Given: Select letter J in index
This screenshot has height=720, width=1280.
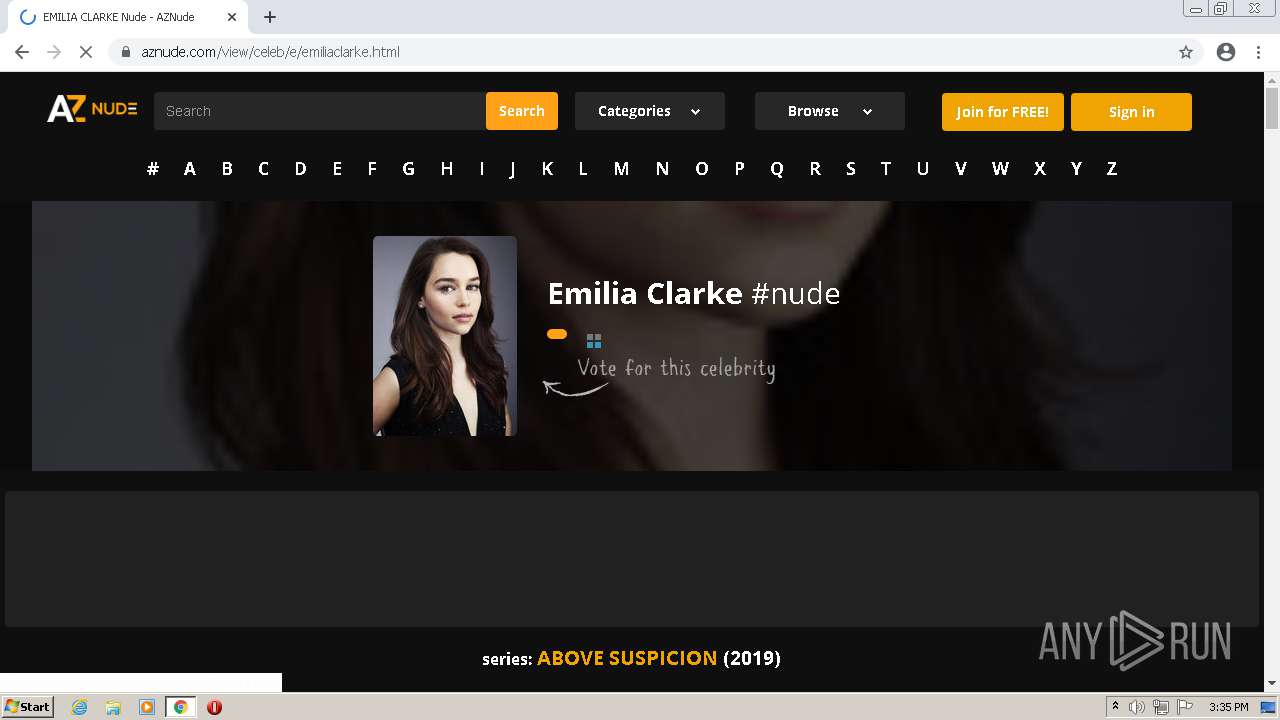Looking at the screenshot, I should [x=512, y=169].
